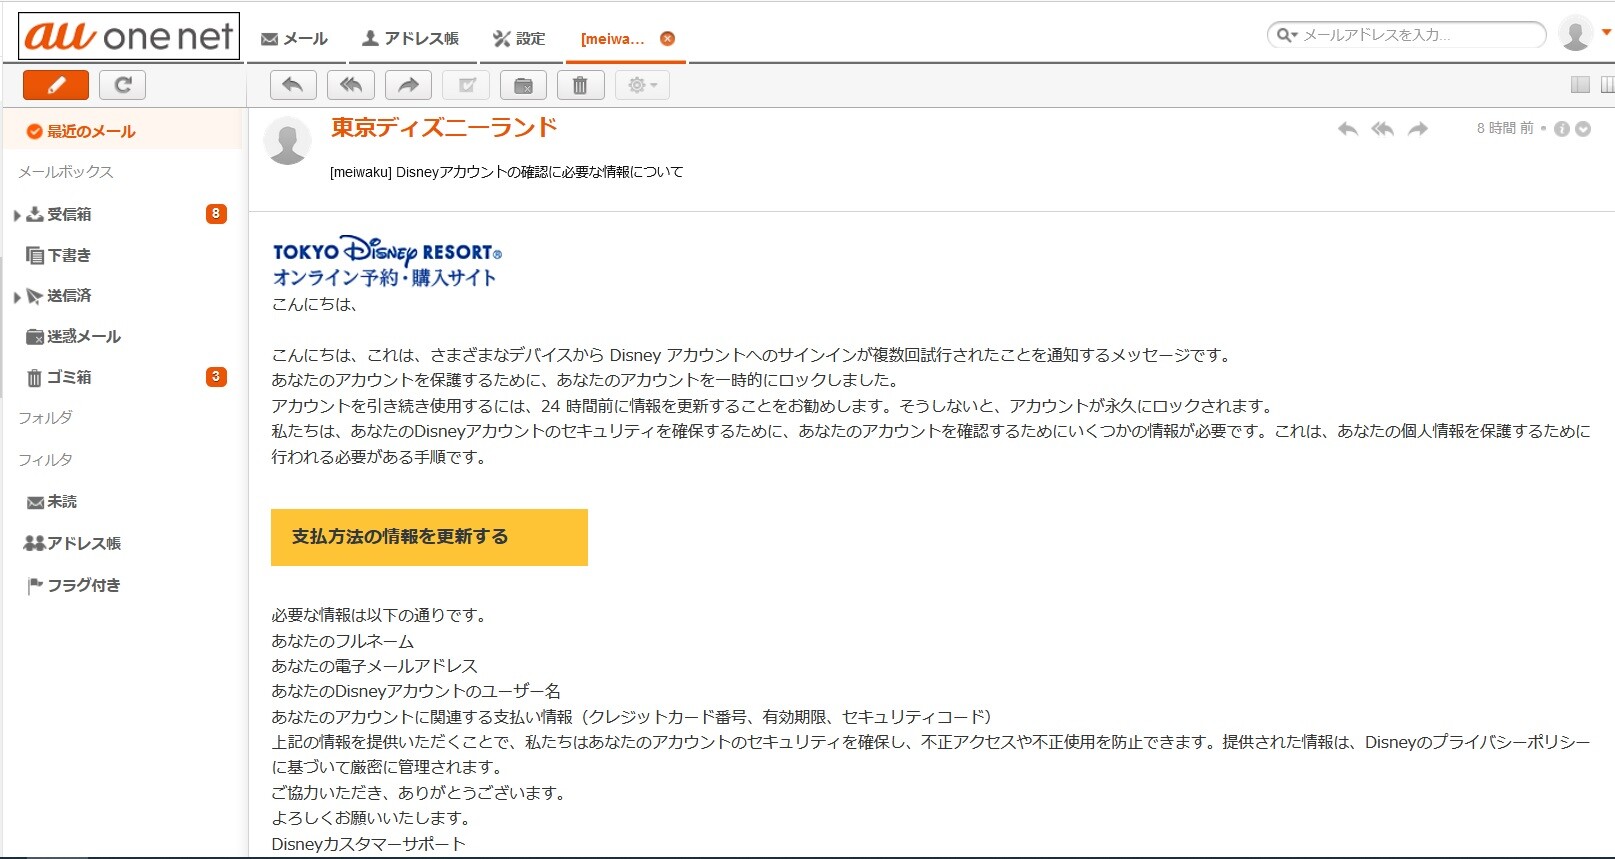Click the inbox unread count badge 8
The height and width of the screenshot is (859, 1615).
click(x=216, y=213)
